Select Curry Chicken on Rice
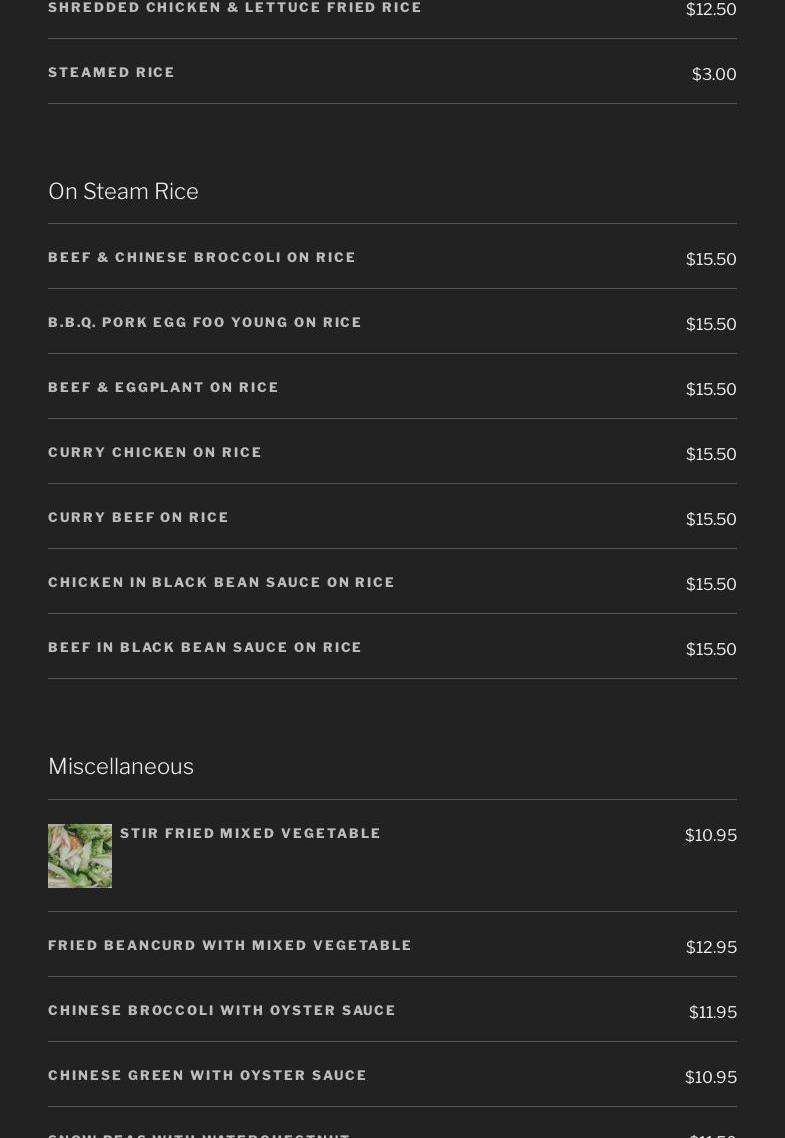The width and height of the screenshot is (785, 1138). tap(155, 453)
